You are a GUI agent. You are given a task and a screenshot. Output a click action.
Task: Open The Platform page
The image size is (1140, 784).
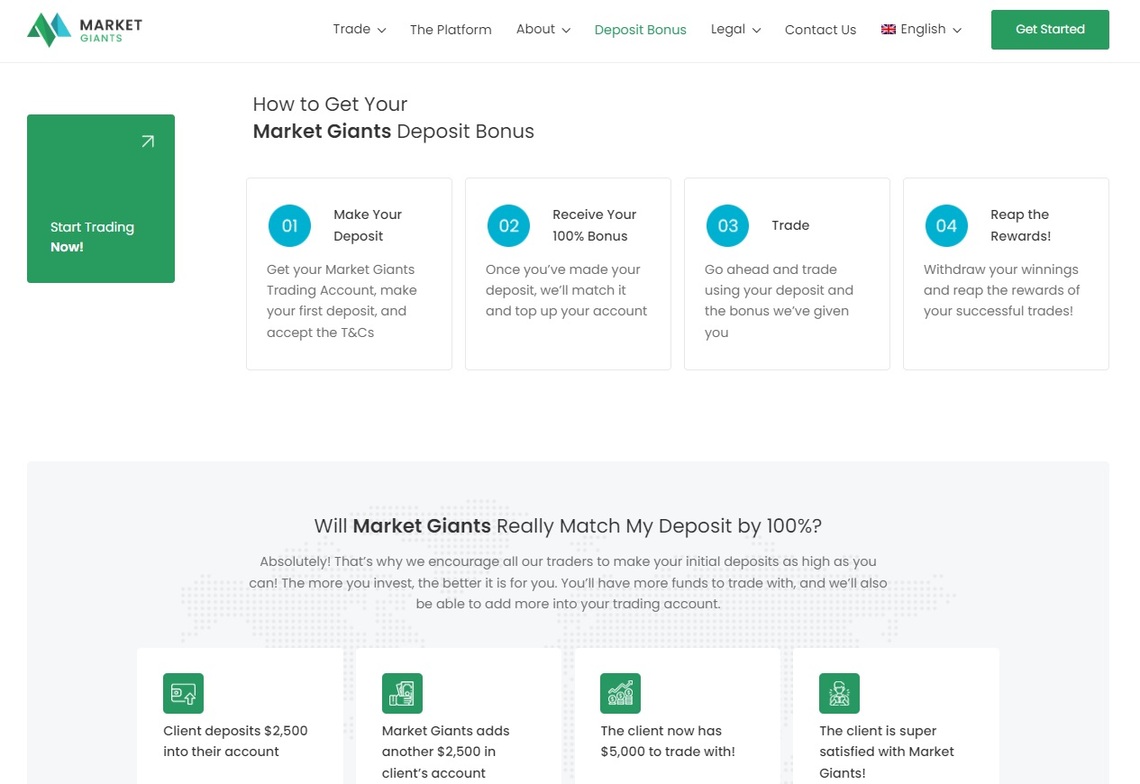[x=451, y=30]
